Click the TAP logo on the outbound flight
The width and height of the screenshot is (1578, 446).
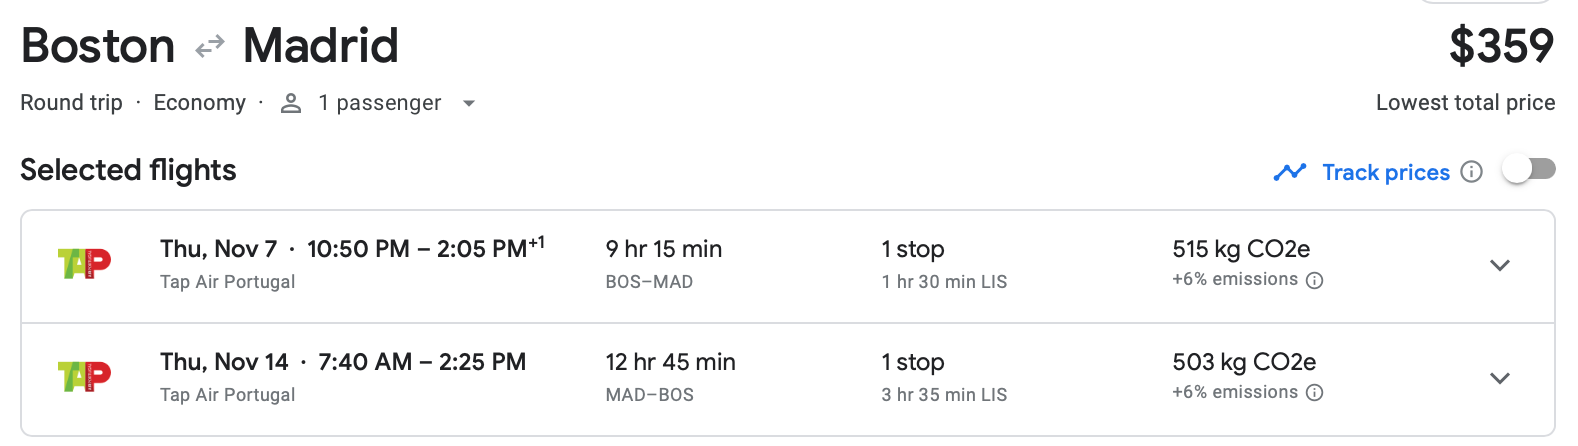click(x=84, y=264)
